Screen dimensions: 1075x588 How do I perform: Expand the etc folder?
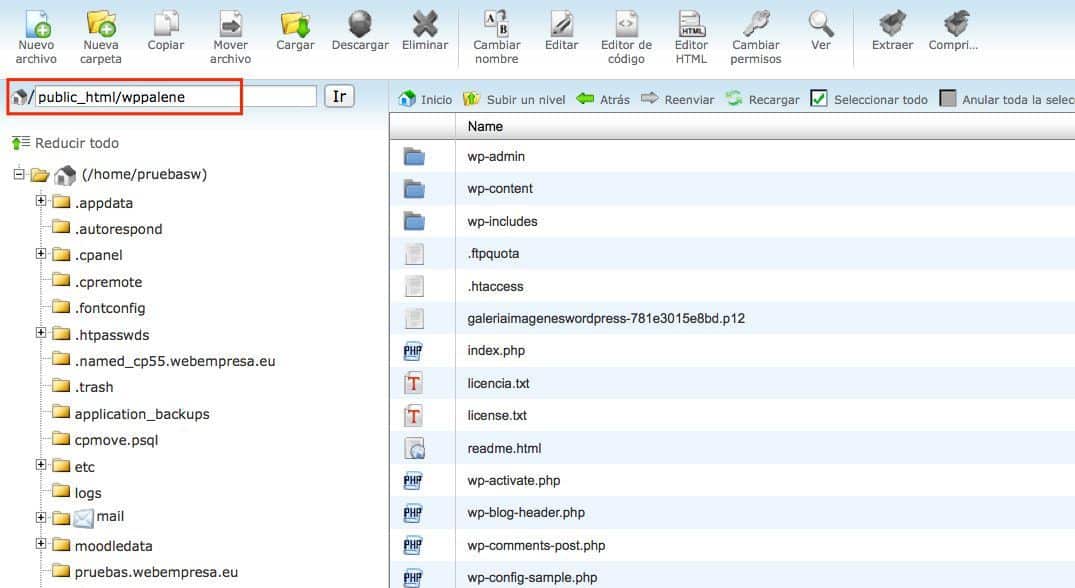coord(41,465)
